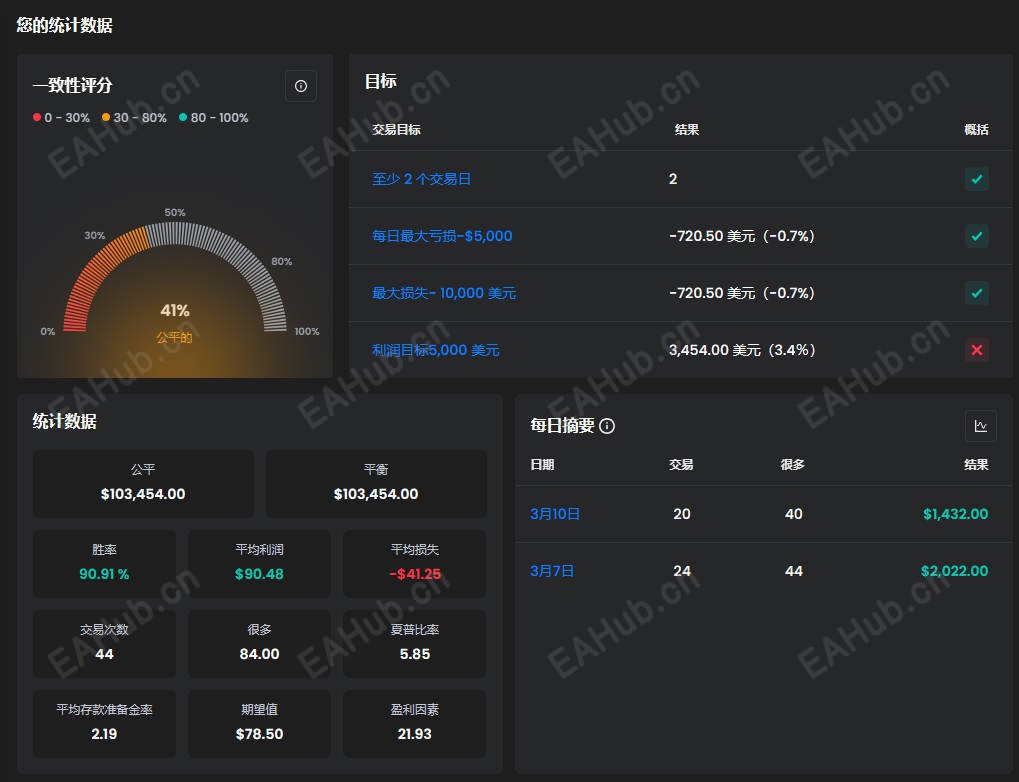Open the 至少 2 个交易日 objective link
Screen dimensions: 1019x782
coord(421,179)
